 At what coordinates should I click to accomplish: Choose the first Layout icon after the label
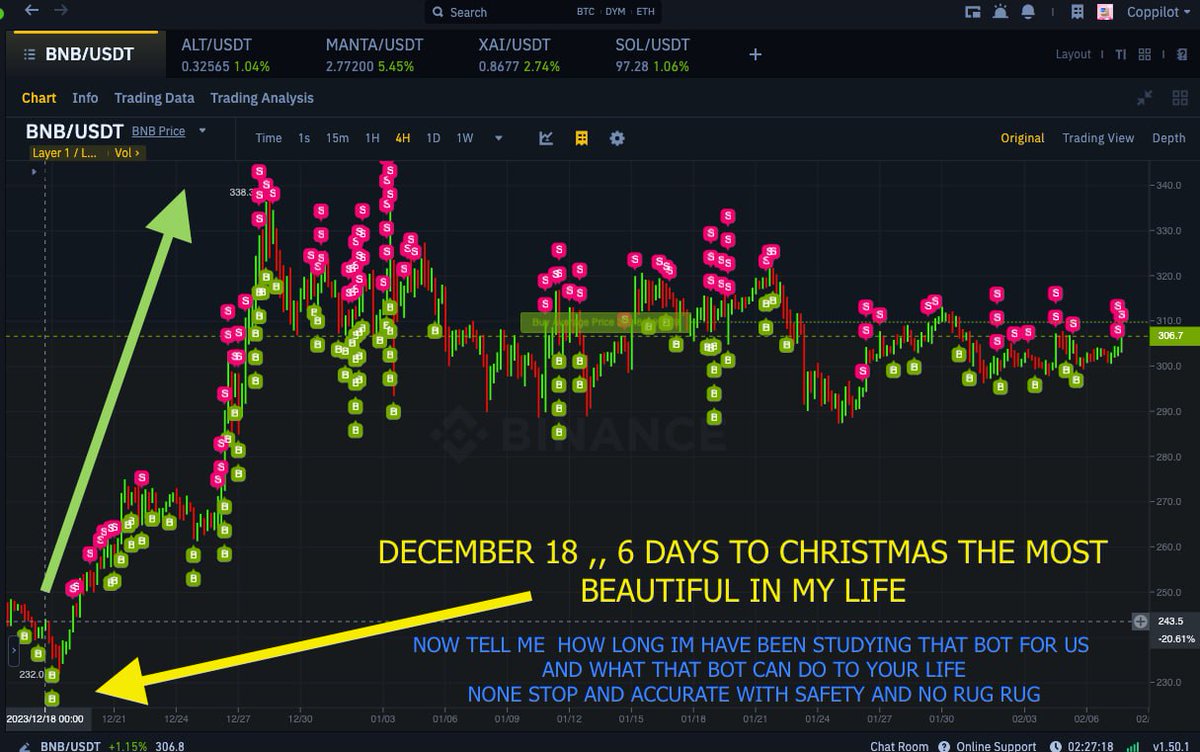coord(1121,54)
